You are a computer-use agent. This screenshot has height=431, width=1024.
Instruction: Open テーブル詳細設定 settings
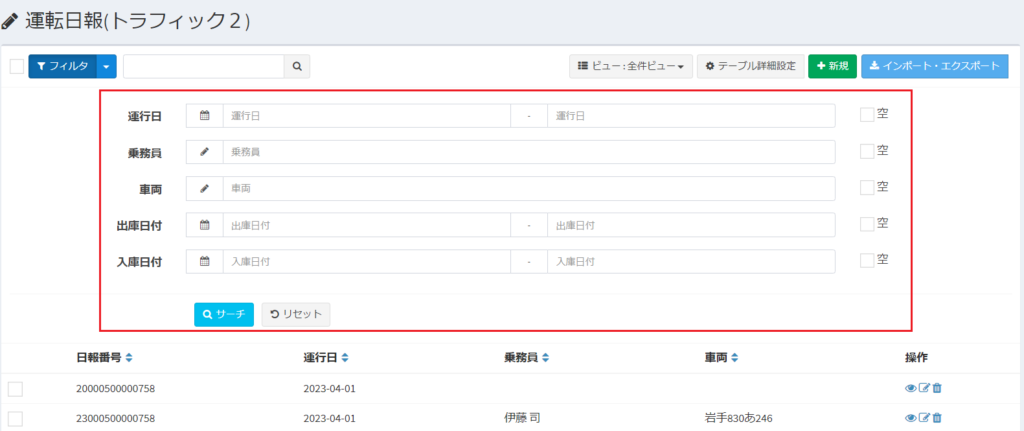pyautogui.click(x=750, y=67)
